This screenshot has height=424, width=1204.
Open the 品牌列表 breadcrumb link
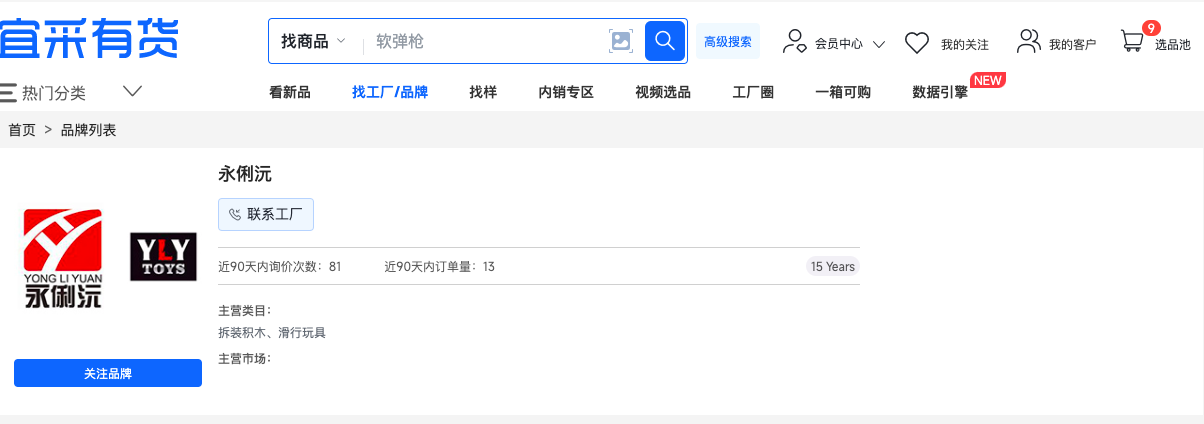coord(89,130)
